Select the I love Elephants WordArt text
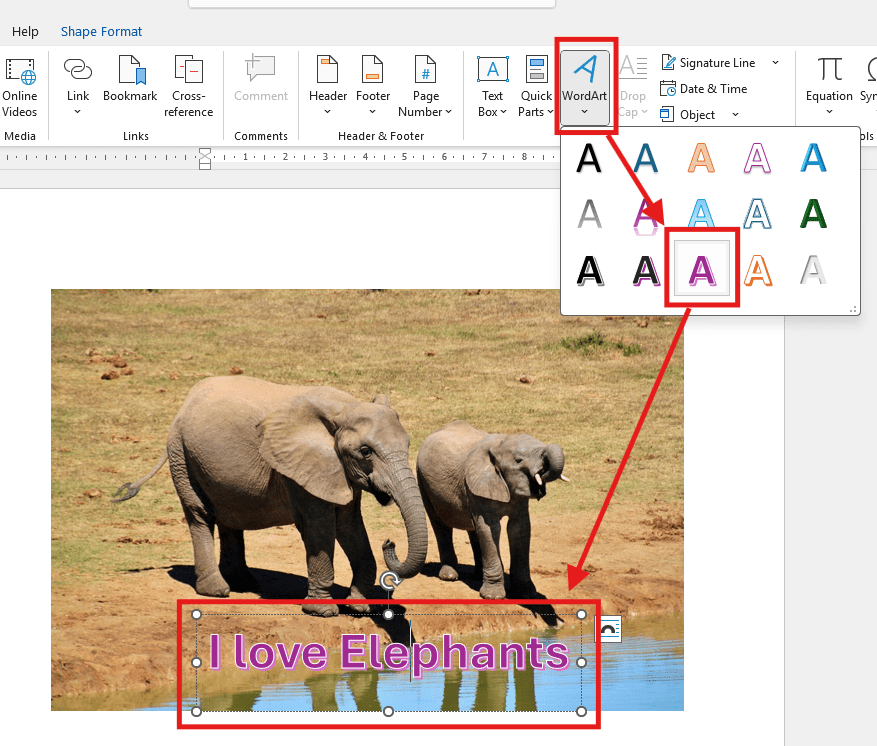The width and height of the screenshot is (877, 746). click(x=388, y=653)
